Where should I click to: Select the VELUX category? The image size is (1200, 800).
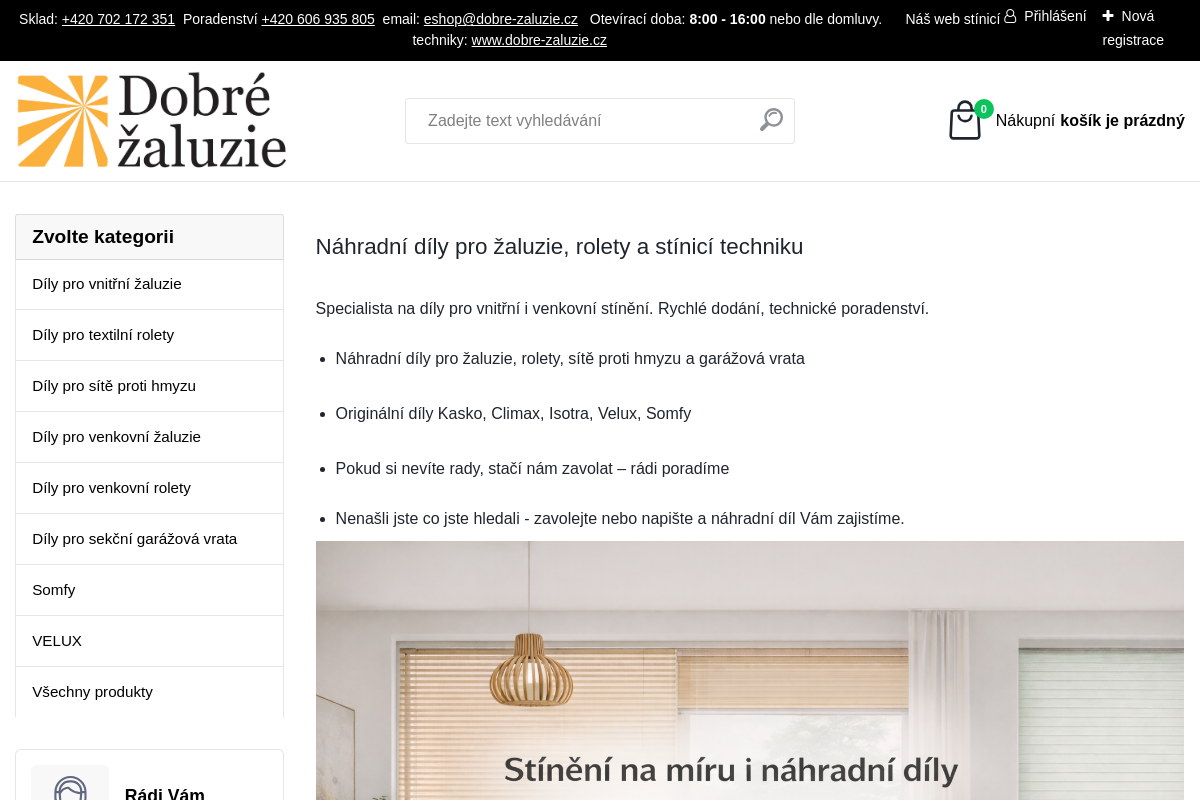pyautogui.click(x=57, y=640)
